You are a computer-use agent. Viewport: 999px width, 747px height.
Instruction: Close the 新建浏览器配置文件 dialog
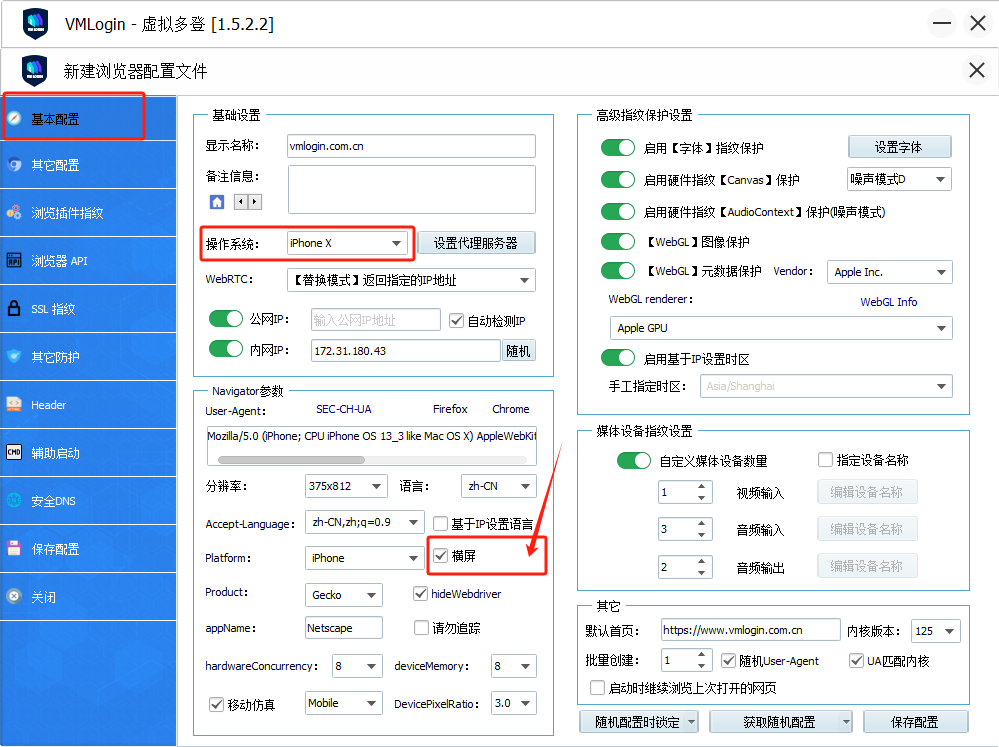pos(977,70)
